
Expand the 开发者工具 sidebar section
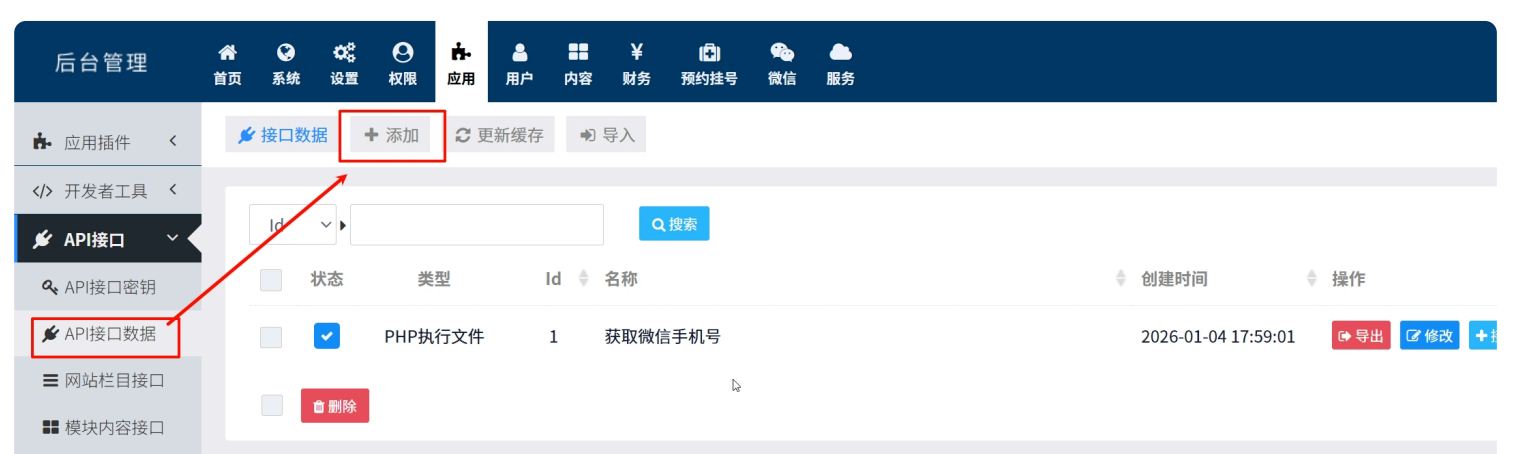[107, 191]
